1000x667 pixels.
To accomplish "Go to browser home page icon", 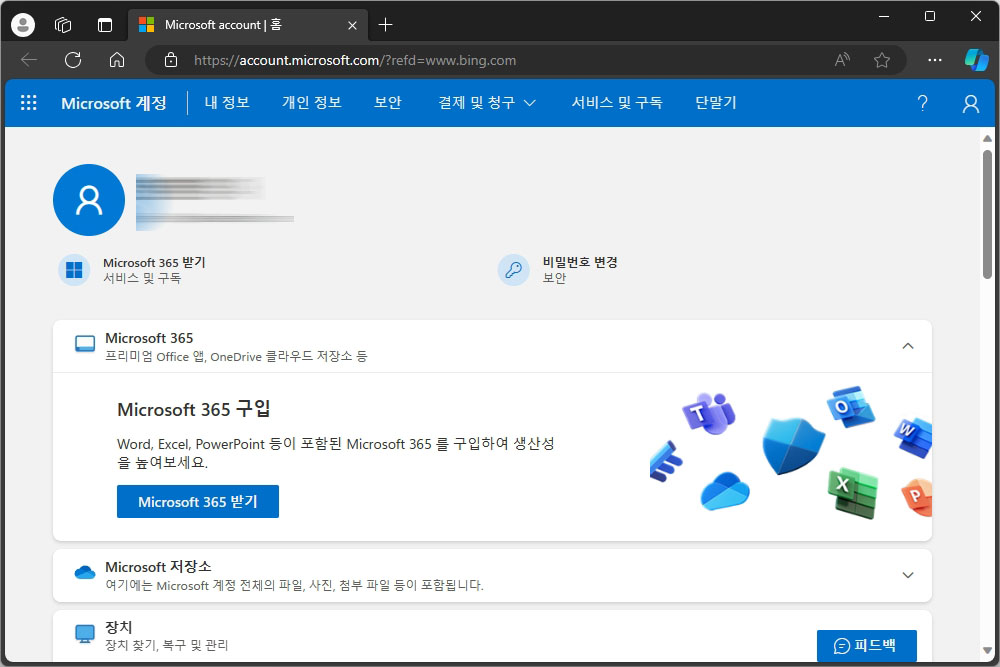I will (x=117, y=60).
